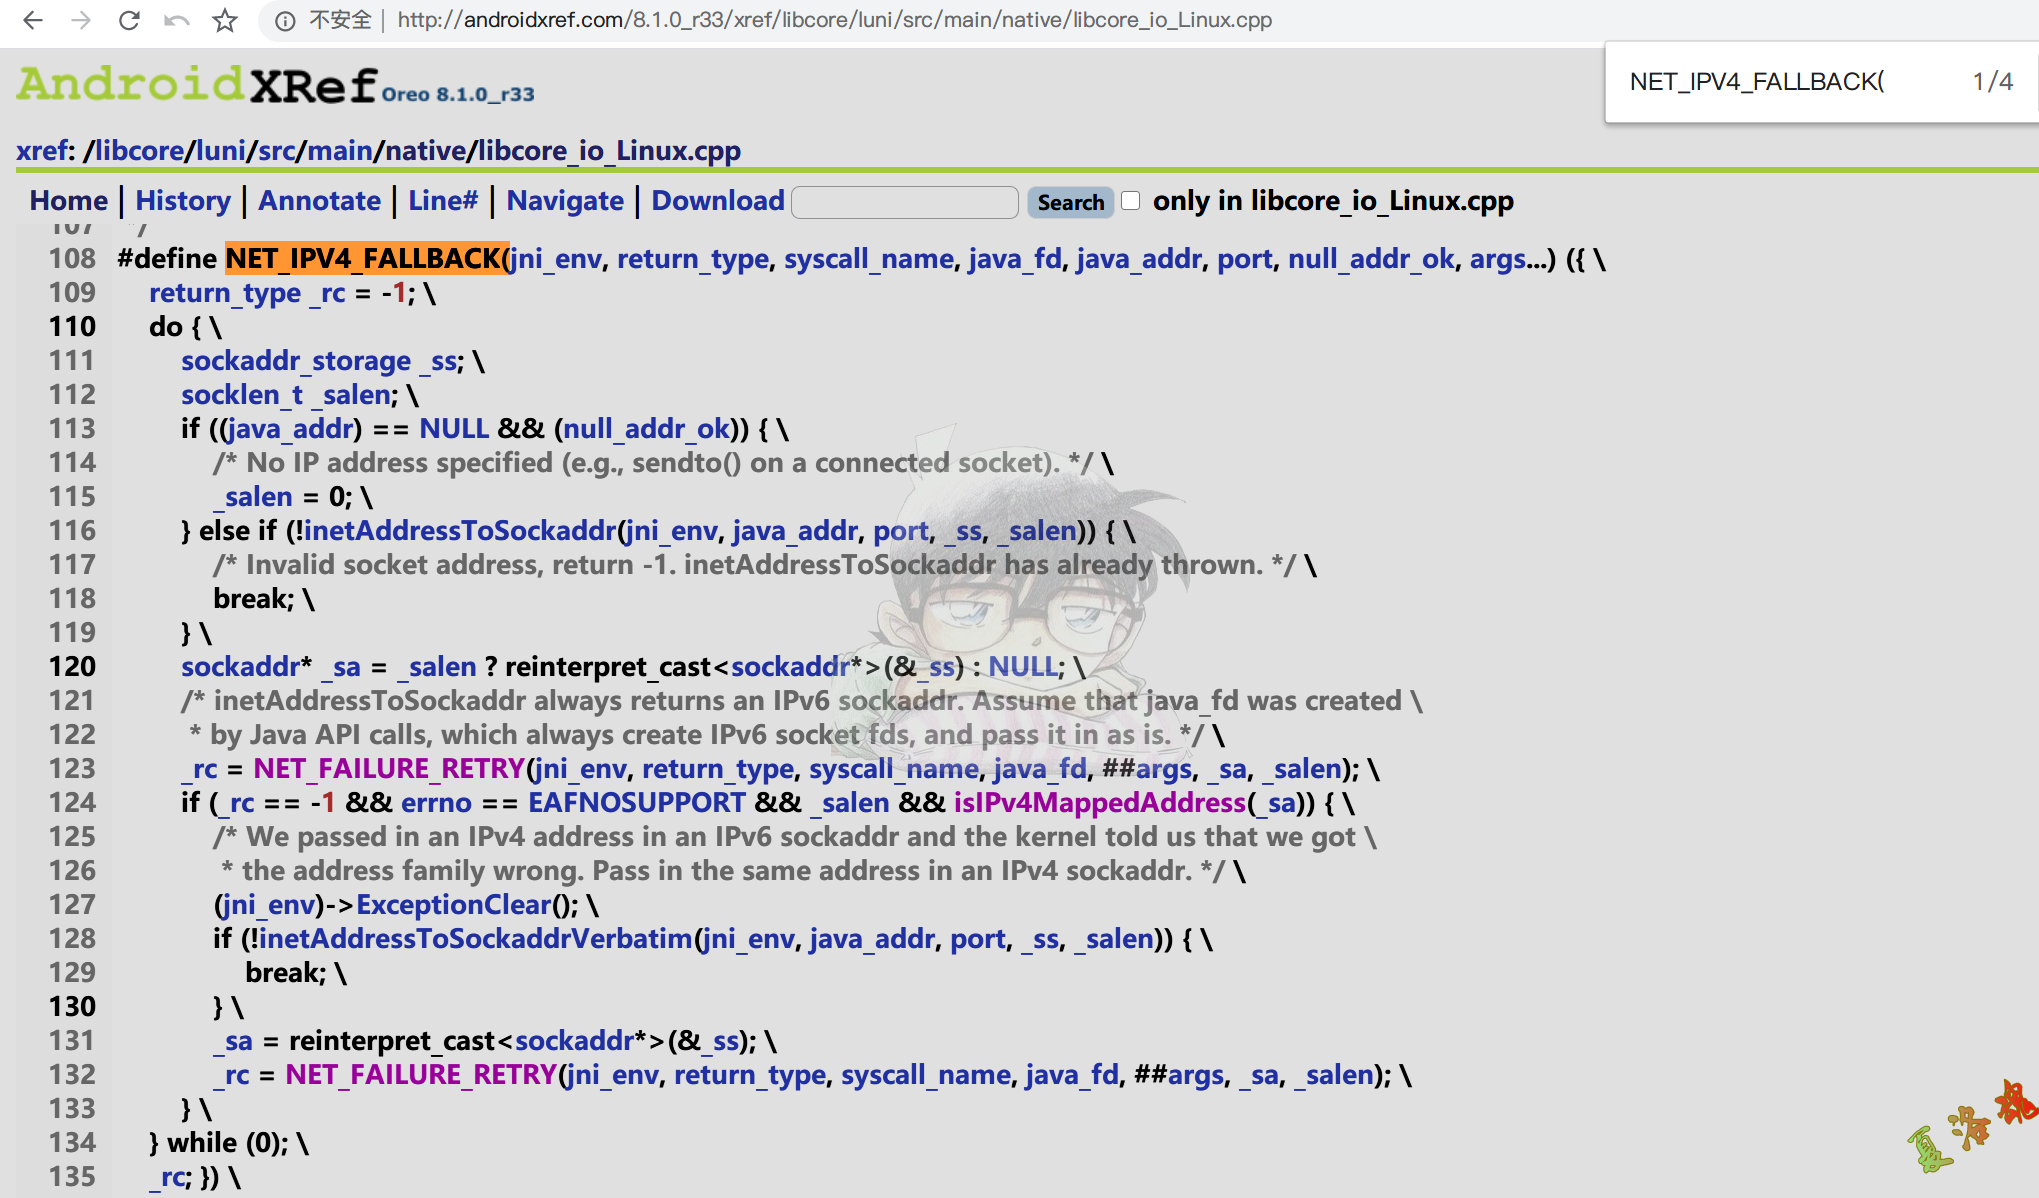This screenshot has height=1198, width=2039.
Task: Open the History menu item
Action: coord(183,201)
